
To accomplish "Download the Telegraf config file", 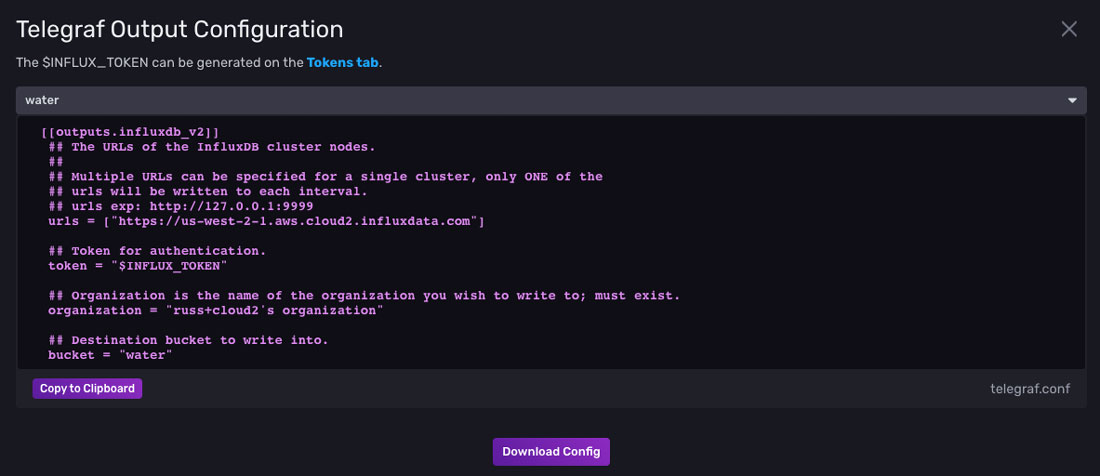I will [x=551, y=451].
